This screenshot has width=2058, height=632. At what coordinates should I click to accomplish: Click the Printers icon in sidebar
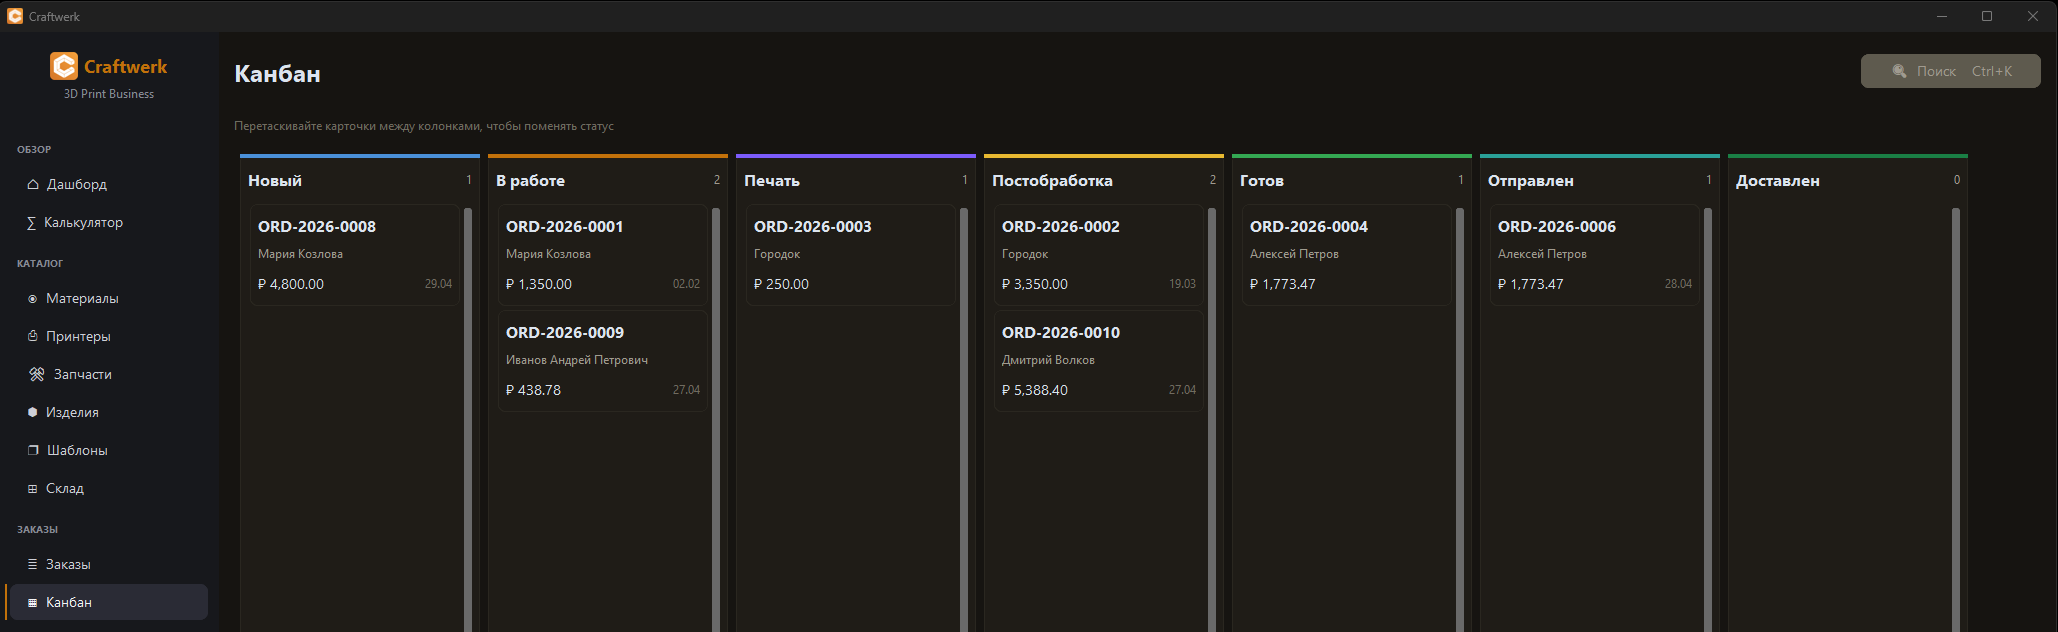(x=33, y=336)
